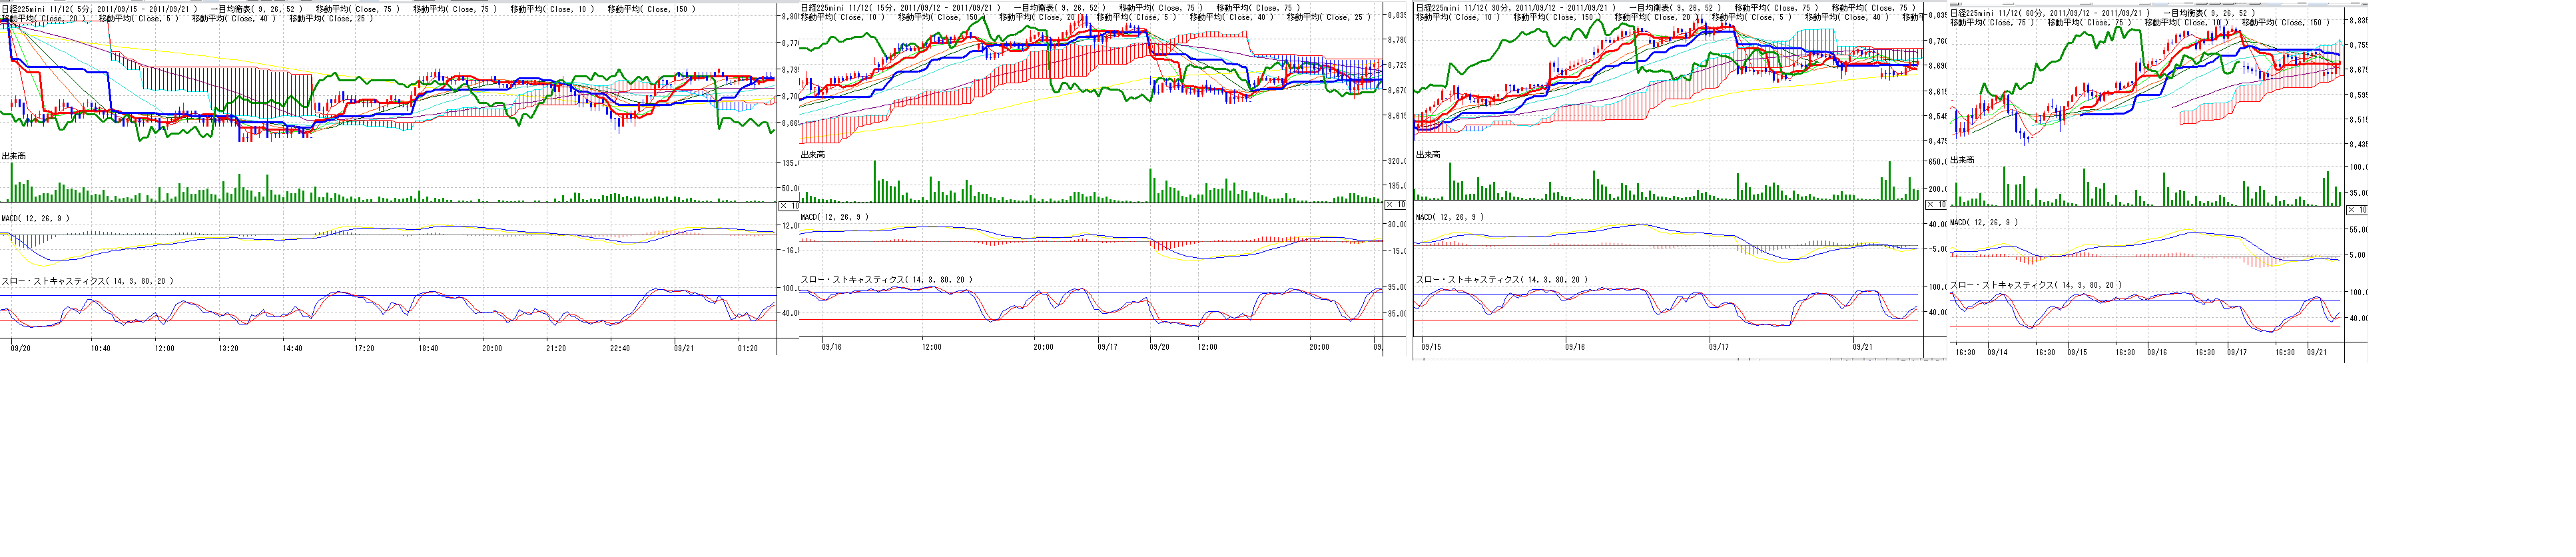
Task: Select the 日経225mini 30分 chart title
Action: pyautogui.click(x=1515, y=8)
